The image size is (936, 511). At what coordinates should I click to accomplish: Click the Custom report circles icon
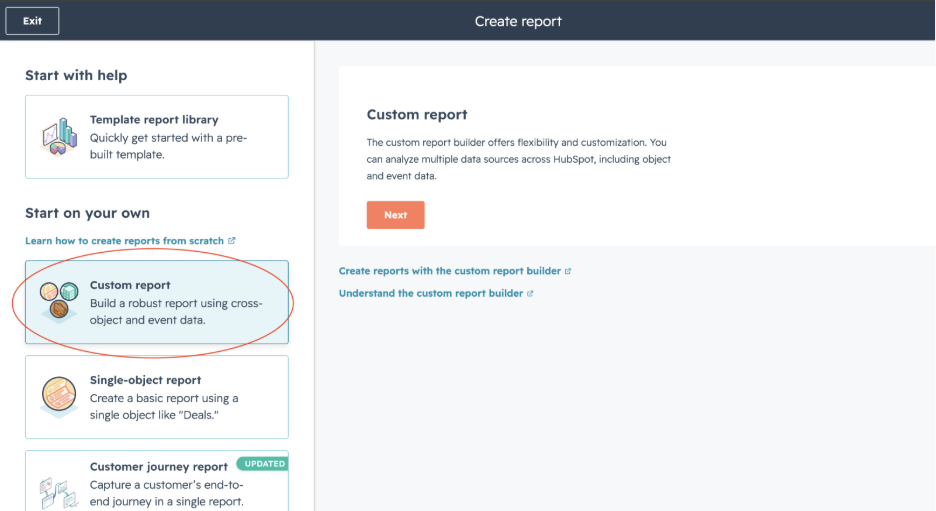[x=58, y=301]
